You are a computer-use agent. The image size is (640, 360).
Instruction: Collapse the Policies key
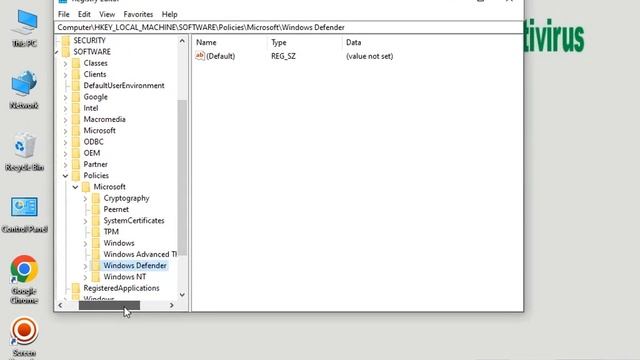(65, 176)
